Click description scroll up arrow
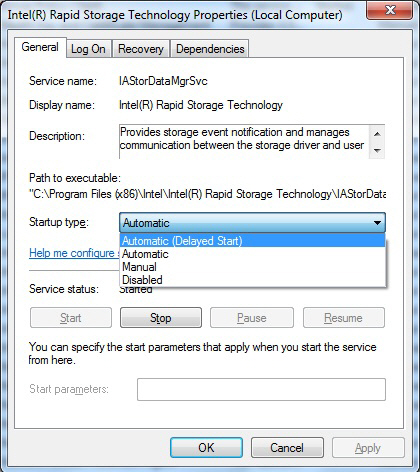The width and height of the screenshot is (420, 472). [377, 134]
